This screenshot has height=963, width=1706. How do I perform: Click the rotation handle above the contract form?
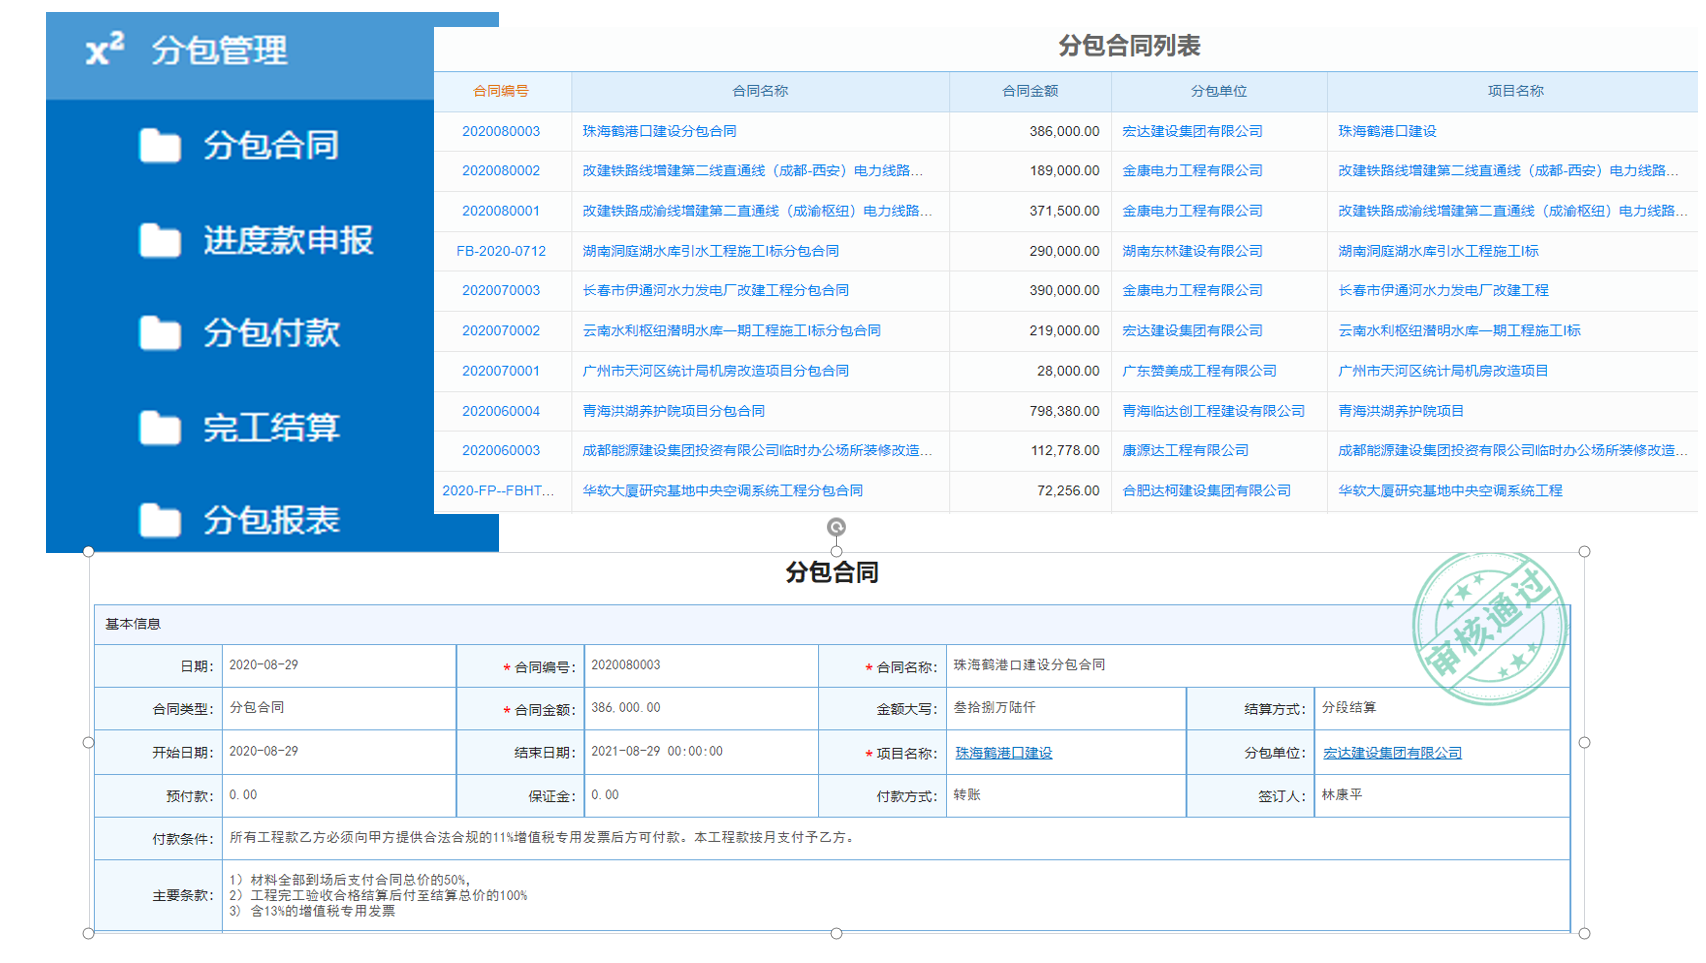(836, 527)
